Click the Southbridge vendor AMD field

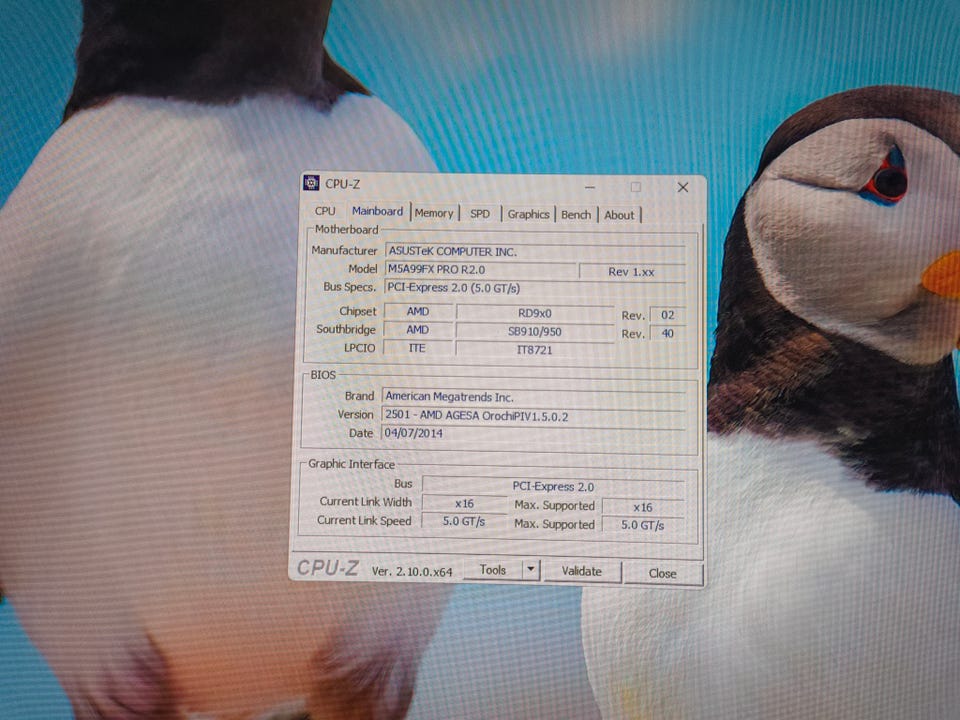coord(418,329)
